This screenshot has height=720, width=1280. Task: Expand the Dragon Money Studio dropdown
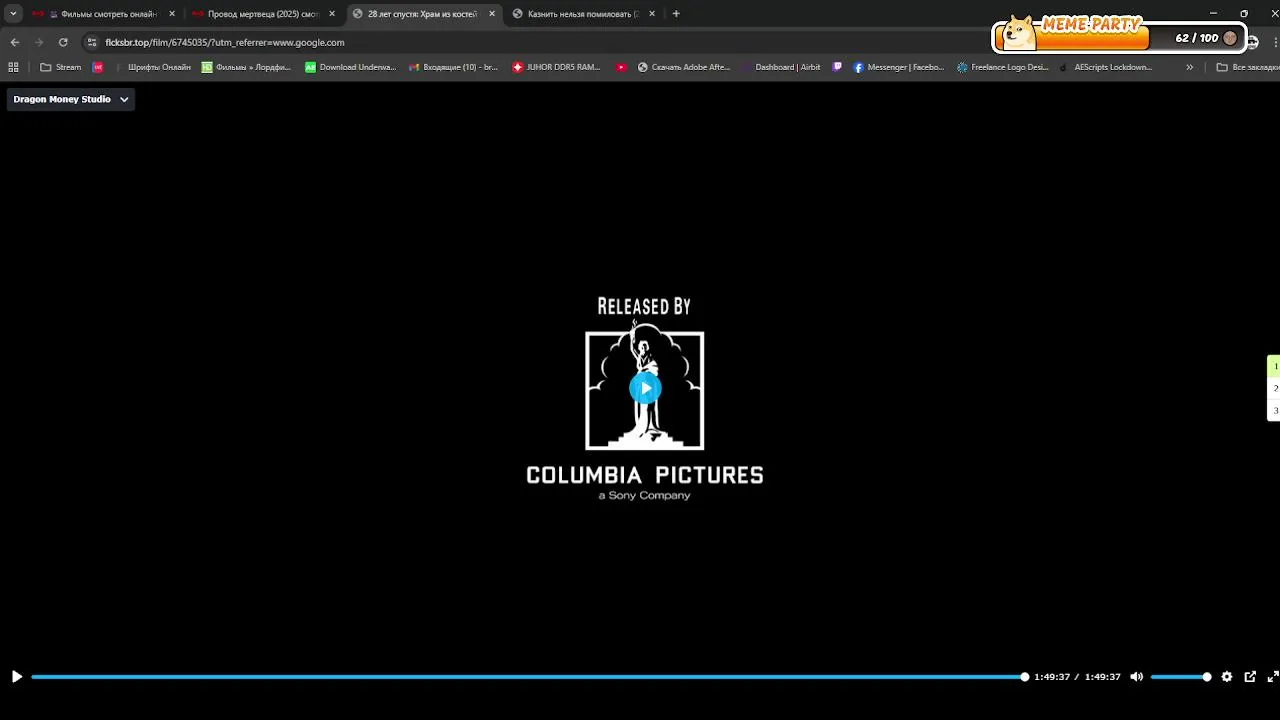pyautogui.click(x=71, y=99)
